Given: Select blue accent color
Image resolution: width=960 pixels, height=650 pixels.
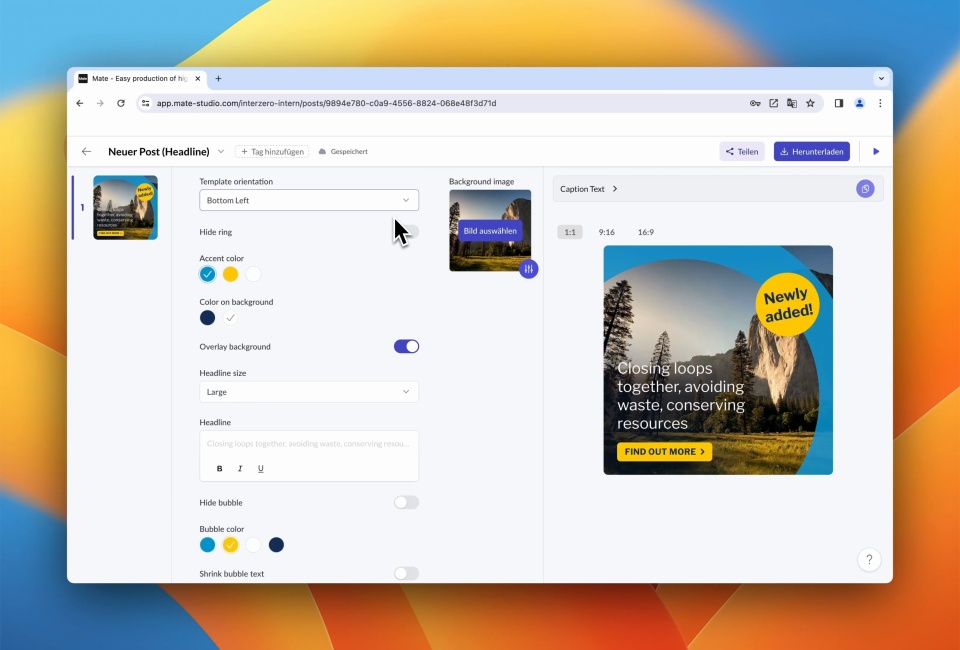Looking at the screenshot, I should [x=208, y=274].
